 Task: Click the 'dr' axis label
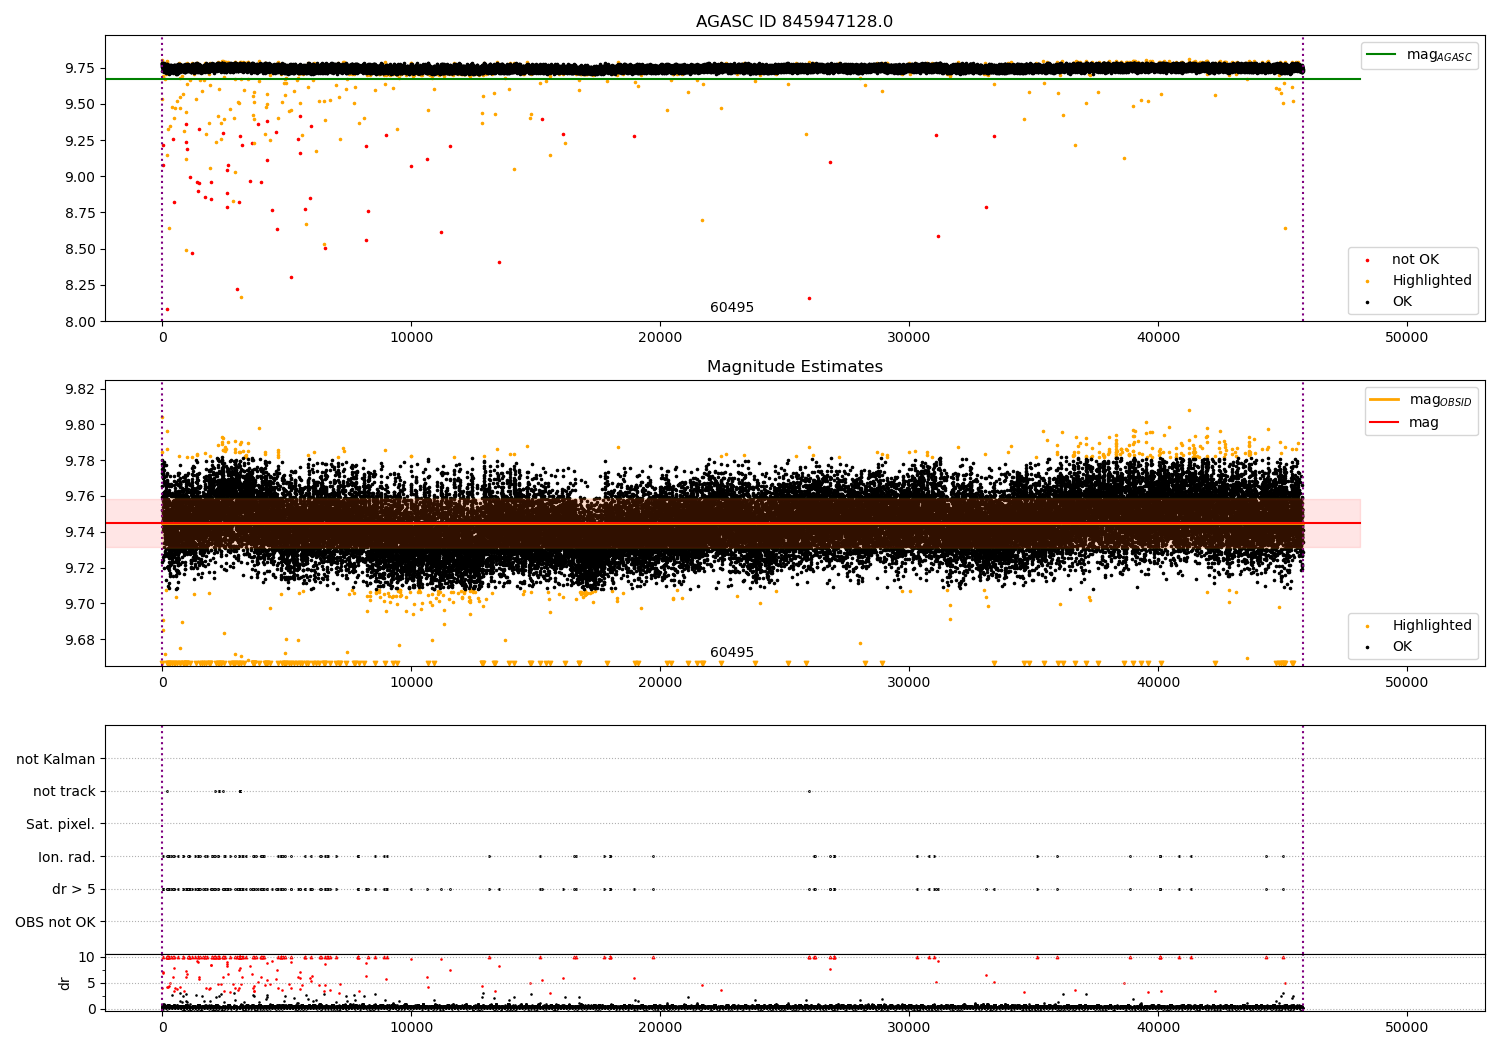65,983
